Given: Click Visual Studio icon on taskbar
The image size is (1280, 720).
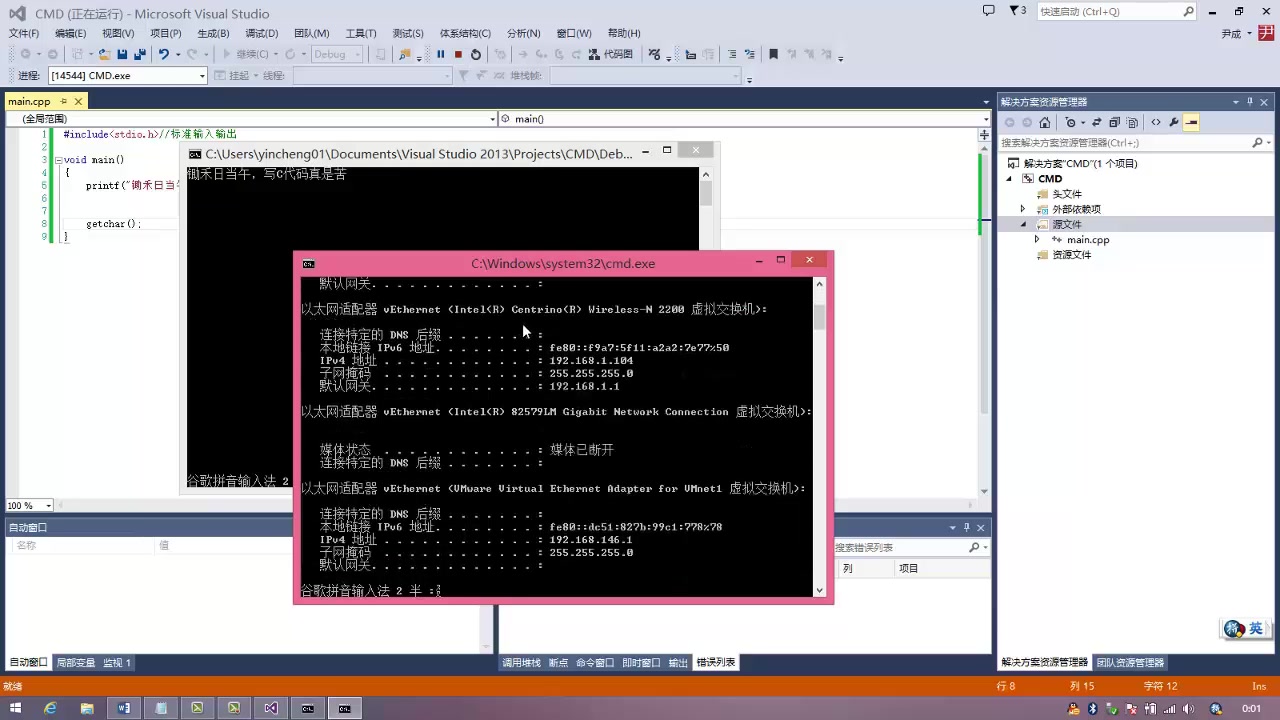Looking at the screenshot, I should 271,708.
